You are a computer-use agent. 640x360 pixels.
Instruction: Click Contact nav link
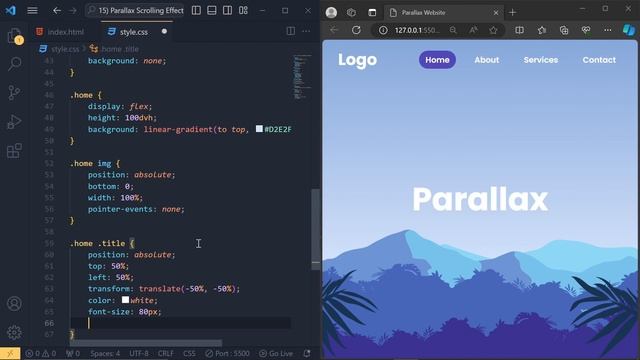[x=599, y=60]
